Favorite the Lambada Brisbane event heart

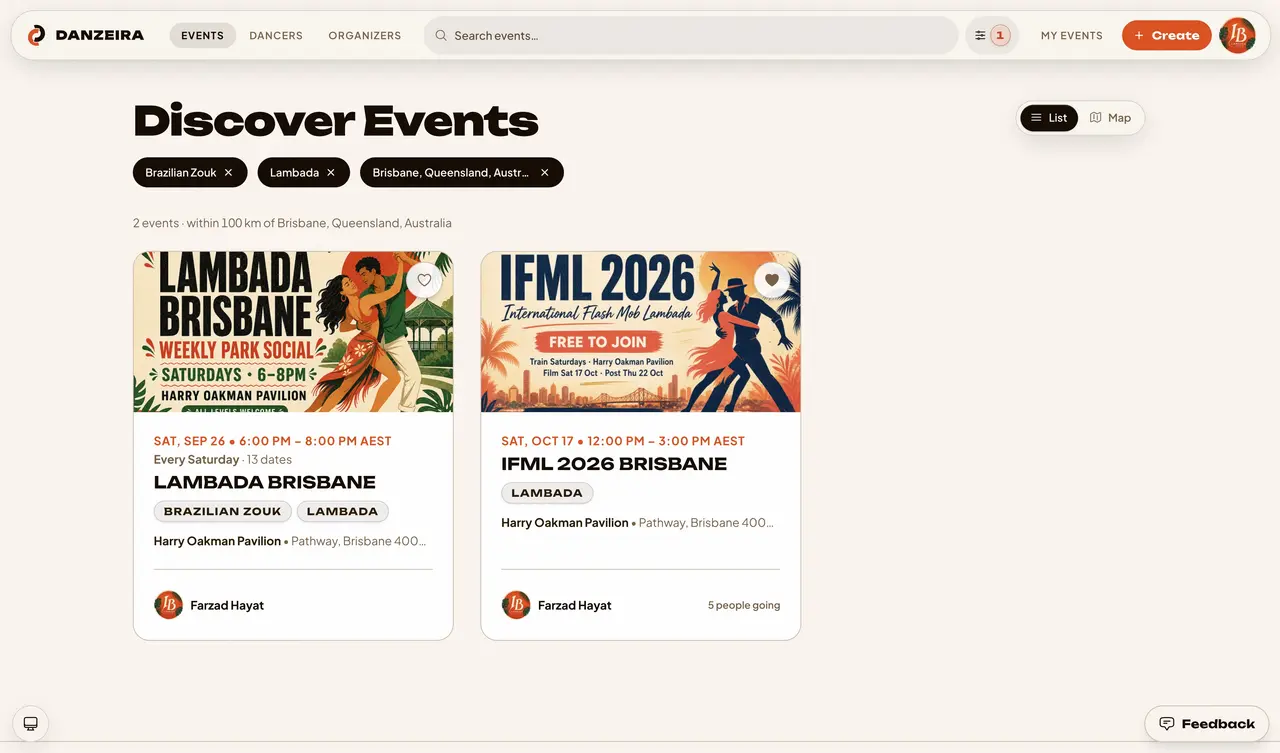click(x=424, y=280)
